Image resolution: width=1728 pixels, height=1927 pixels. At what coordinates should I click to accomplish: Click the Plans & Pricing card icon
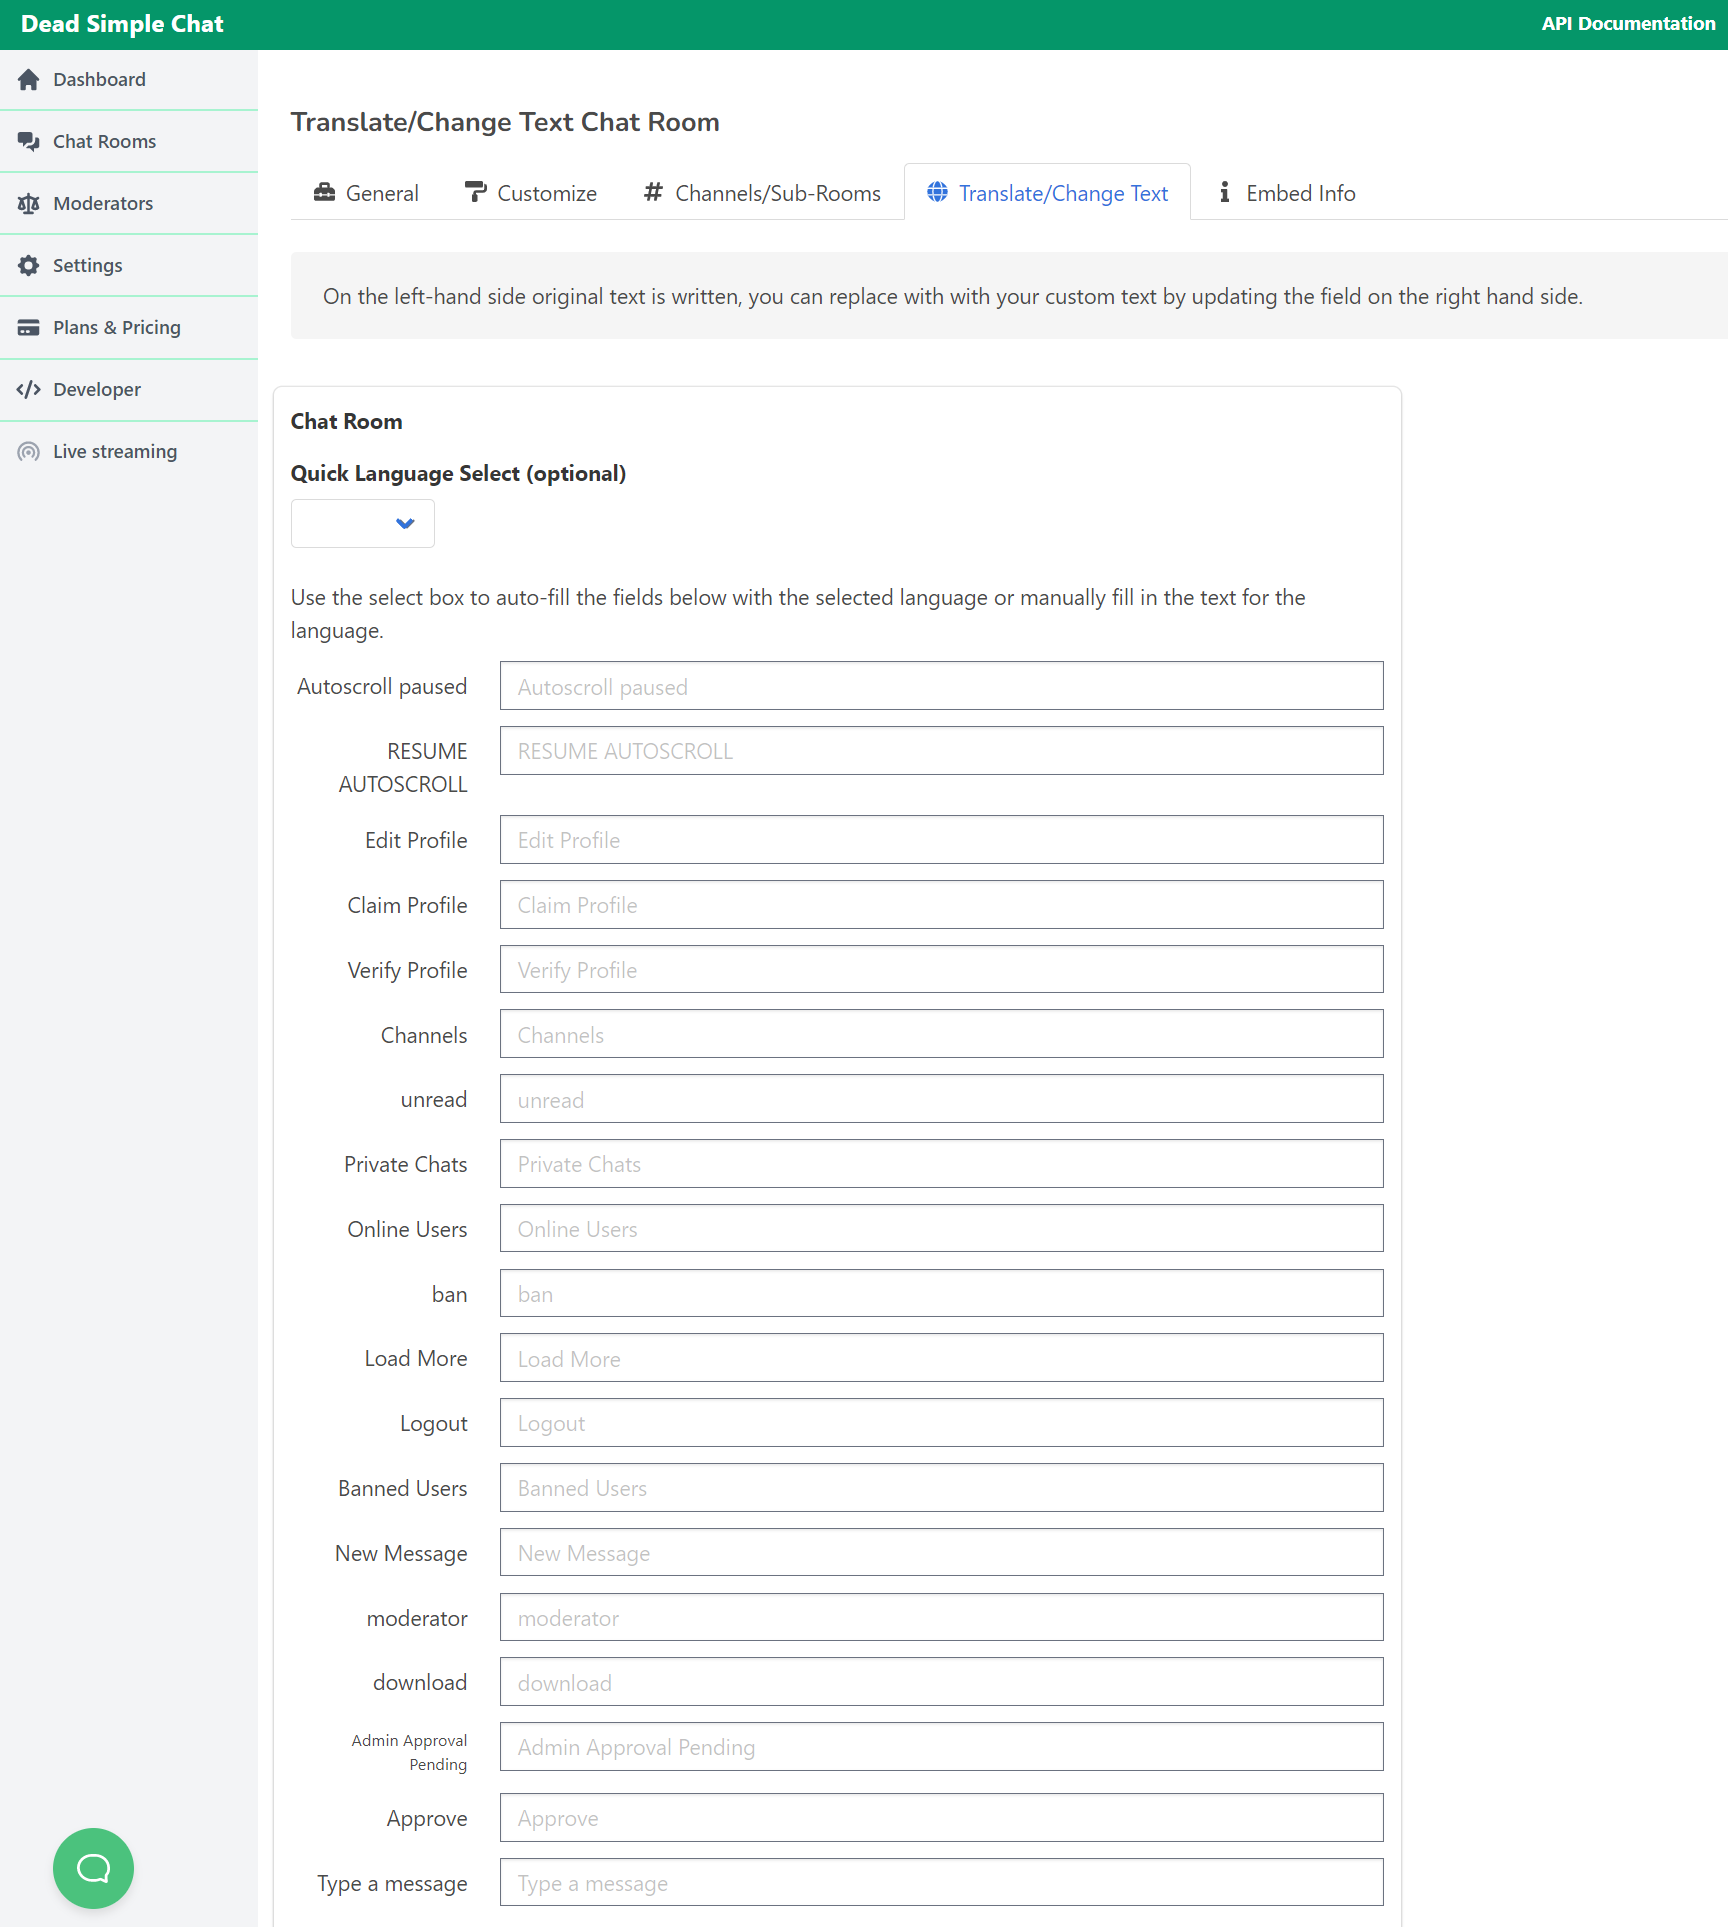[28, 327]
